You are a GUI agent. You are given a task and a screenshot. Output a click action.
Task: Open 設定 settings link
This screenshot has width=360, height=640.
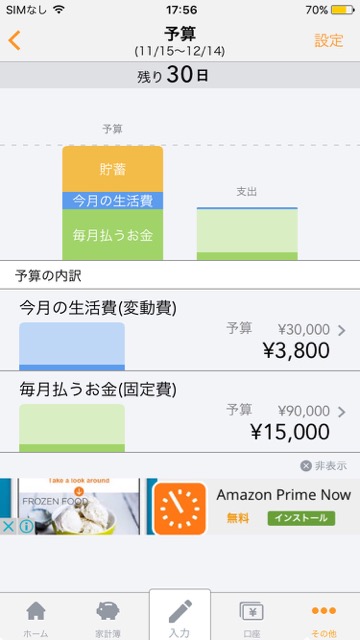click(329, 40)
